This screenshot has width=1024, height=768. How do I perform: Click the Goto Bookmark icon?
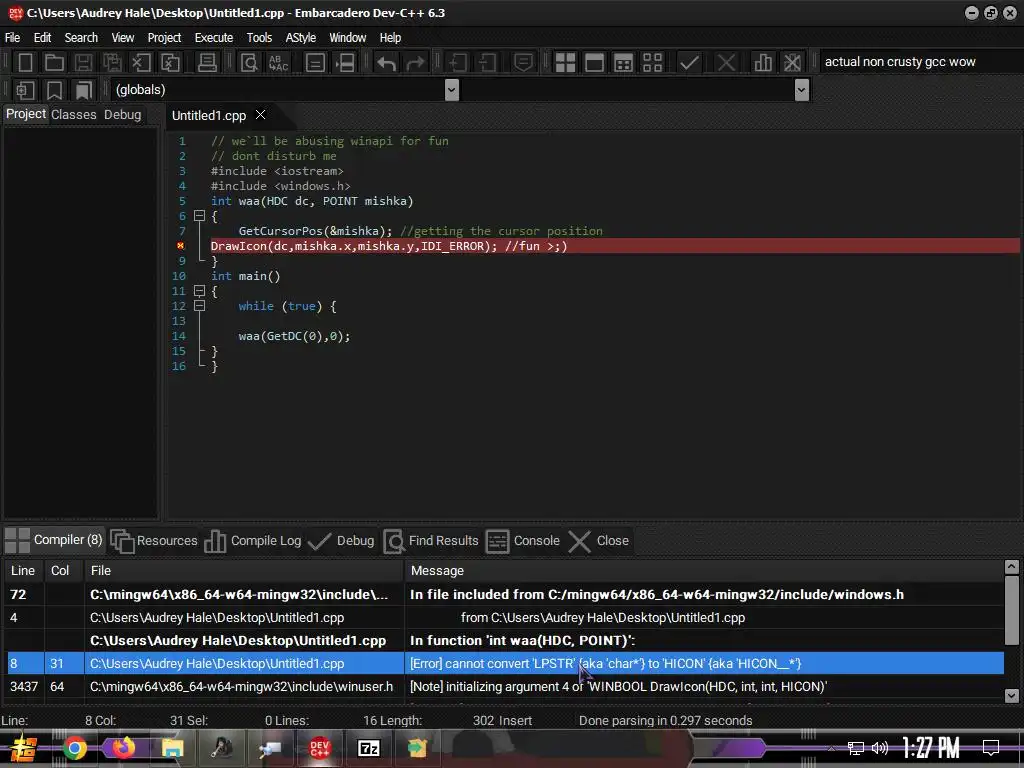tap(84, 90)
